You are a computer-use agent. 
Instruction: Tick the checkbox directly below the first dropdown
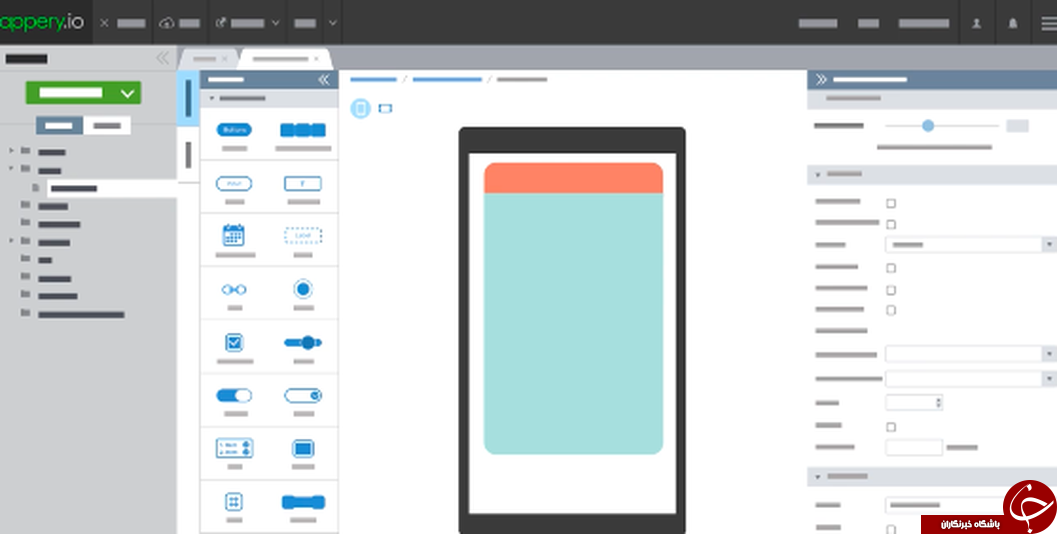click(x=890, y=268)
